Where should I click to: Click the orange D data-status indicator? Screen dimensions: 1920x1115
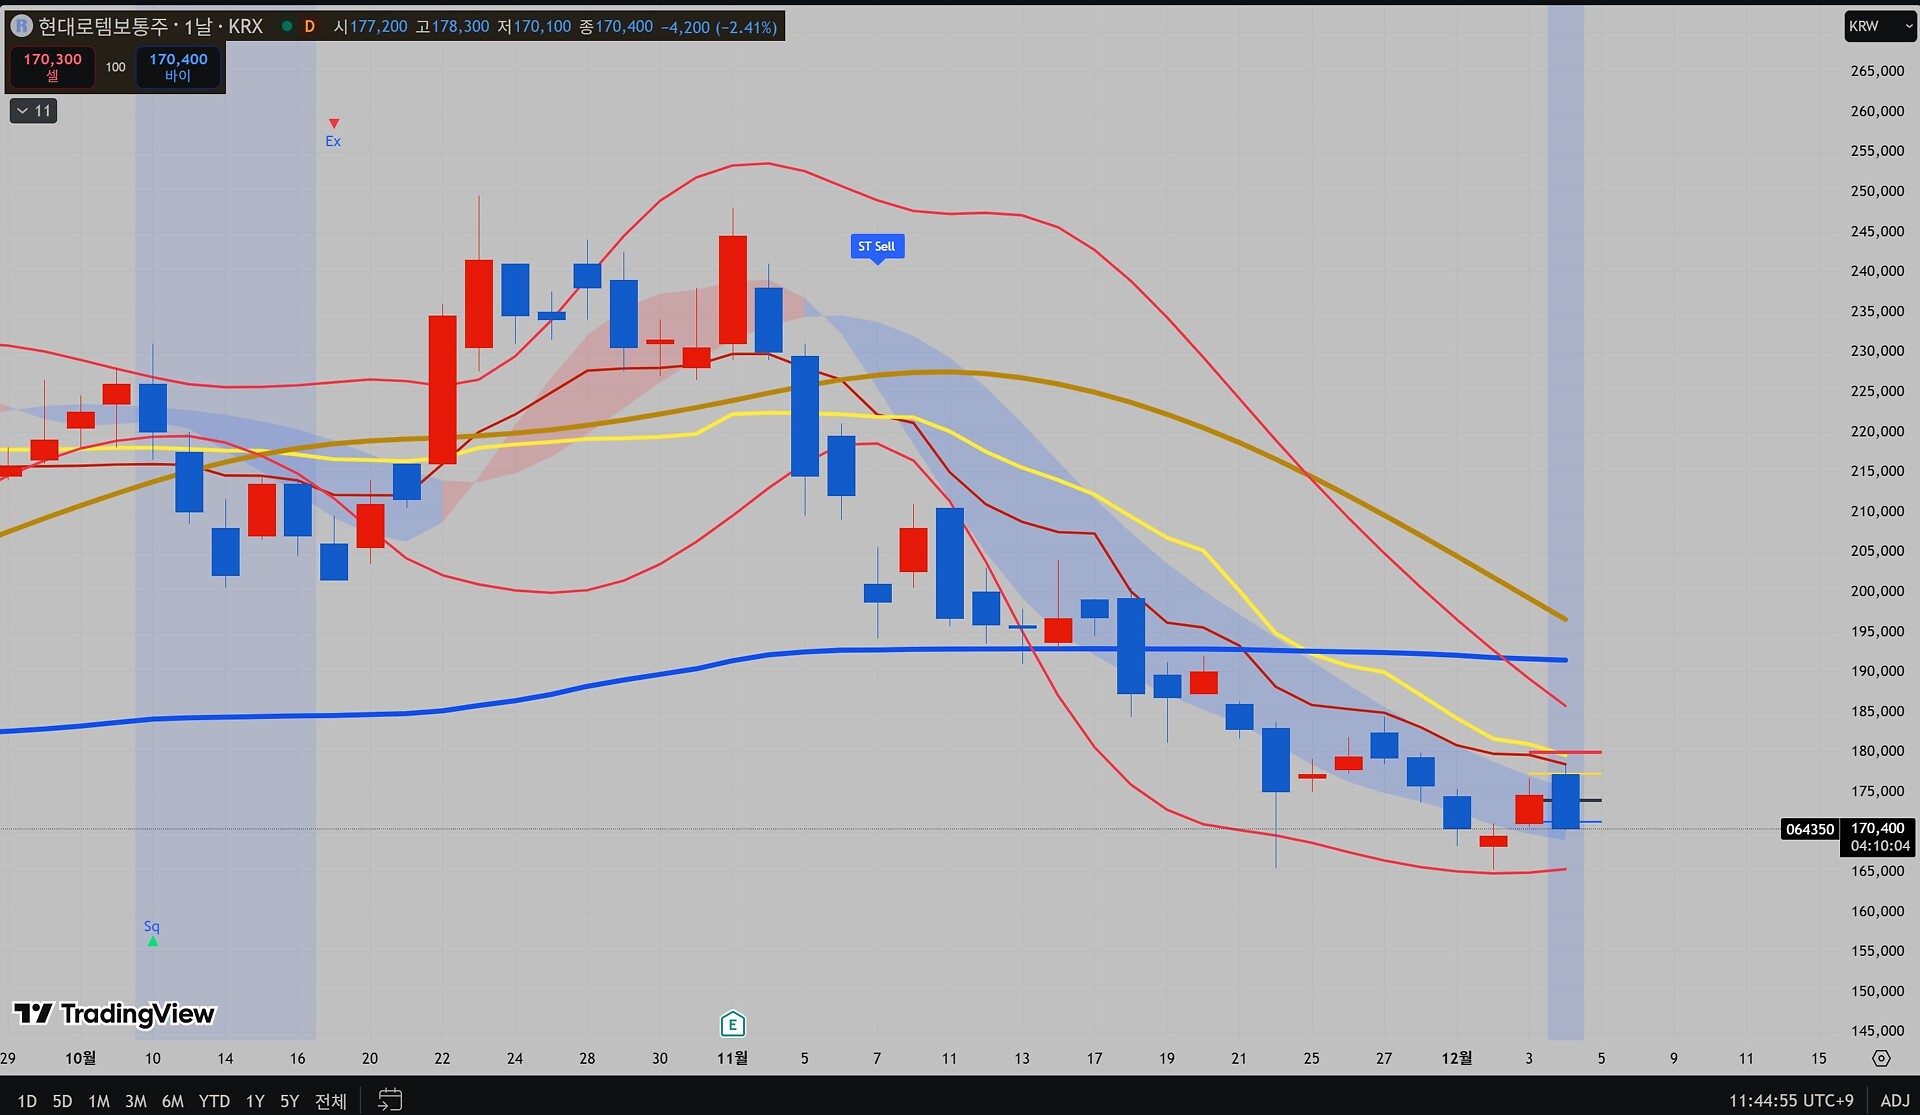[310, 26]
